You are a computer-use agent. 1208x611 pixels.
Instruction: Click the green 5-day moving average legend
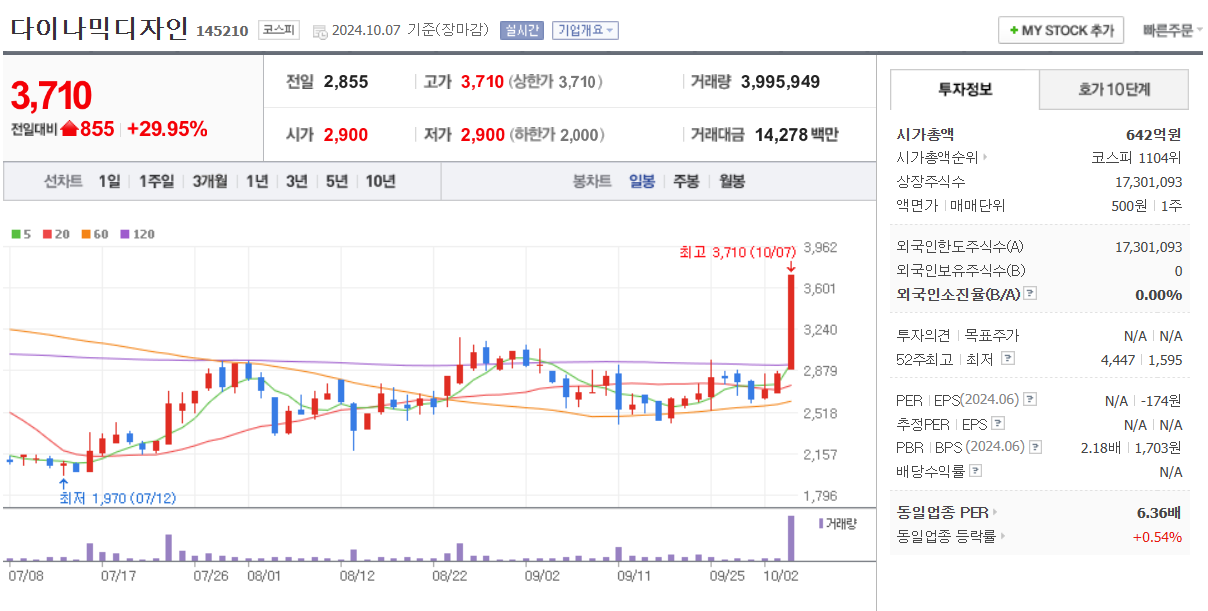[x=20, y=234]
